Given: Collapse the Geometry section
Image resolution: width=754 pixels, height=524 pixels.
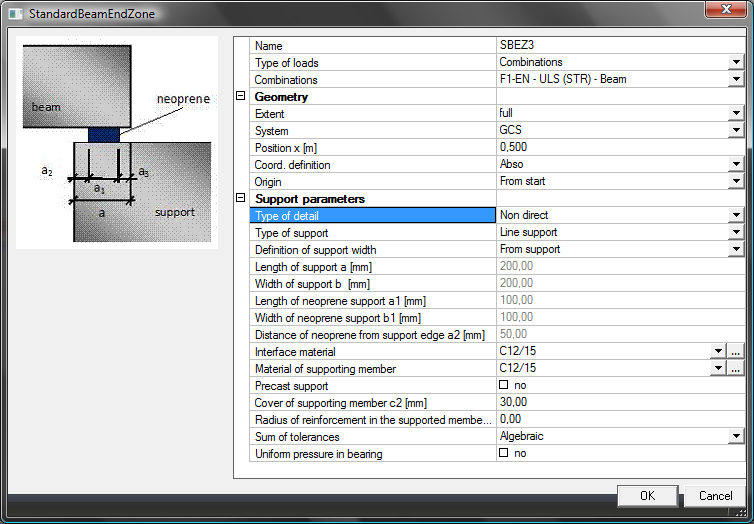Looking at the screenshot, I should click(x=240, y=97).
